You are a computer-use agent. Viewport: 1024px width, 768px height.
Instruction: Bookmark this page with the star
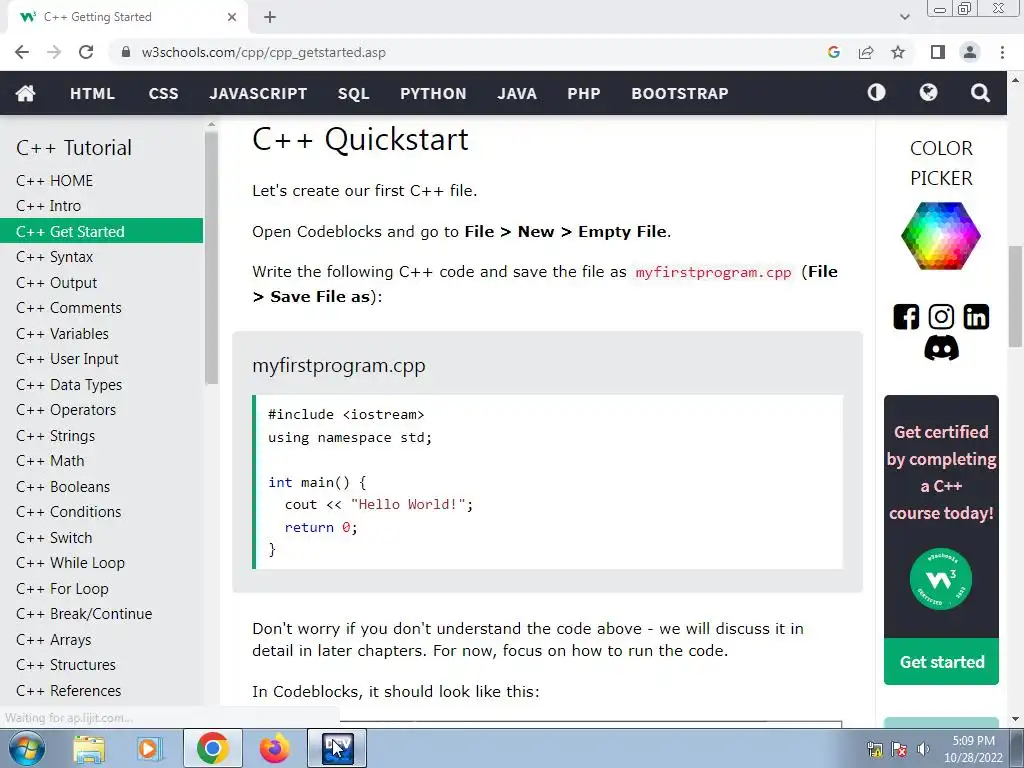(898, 52)
